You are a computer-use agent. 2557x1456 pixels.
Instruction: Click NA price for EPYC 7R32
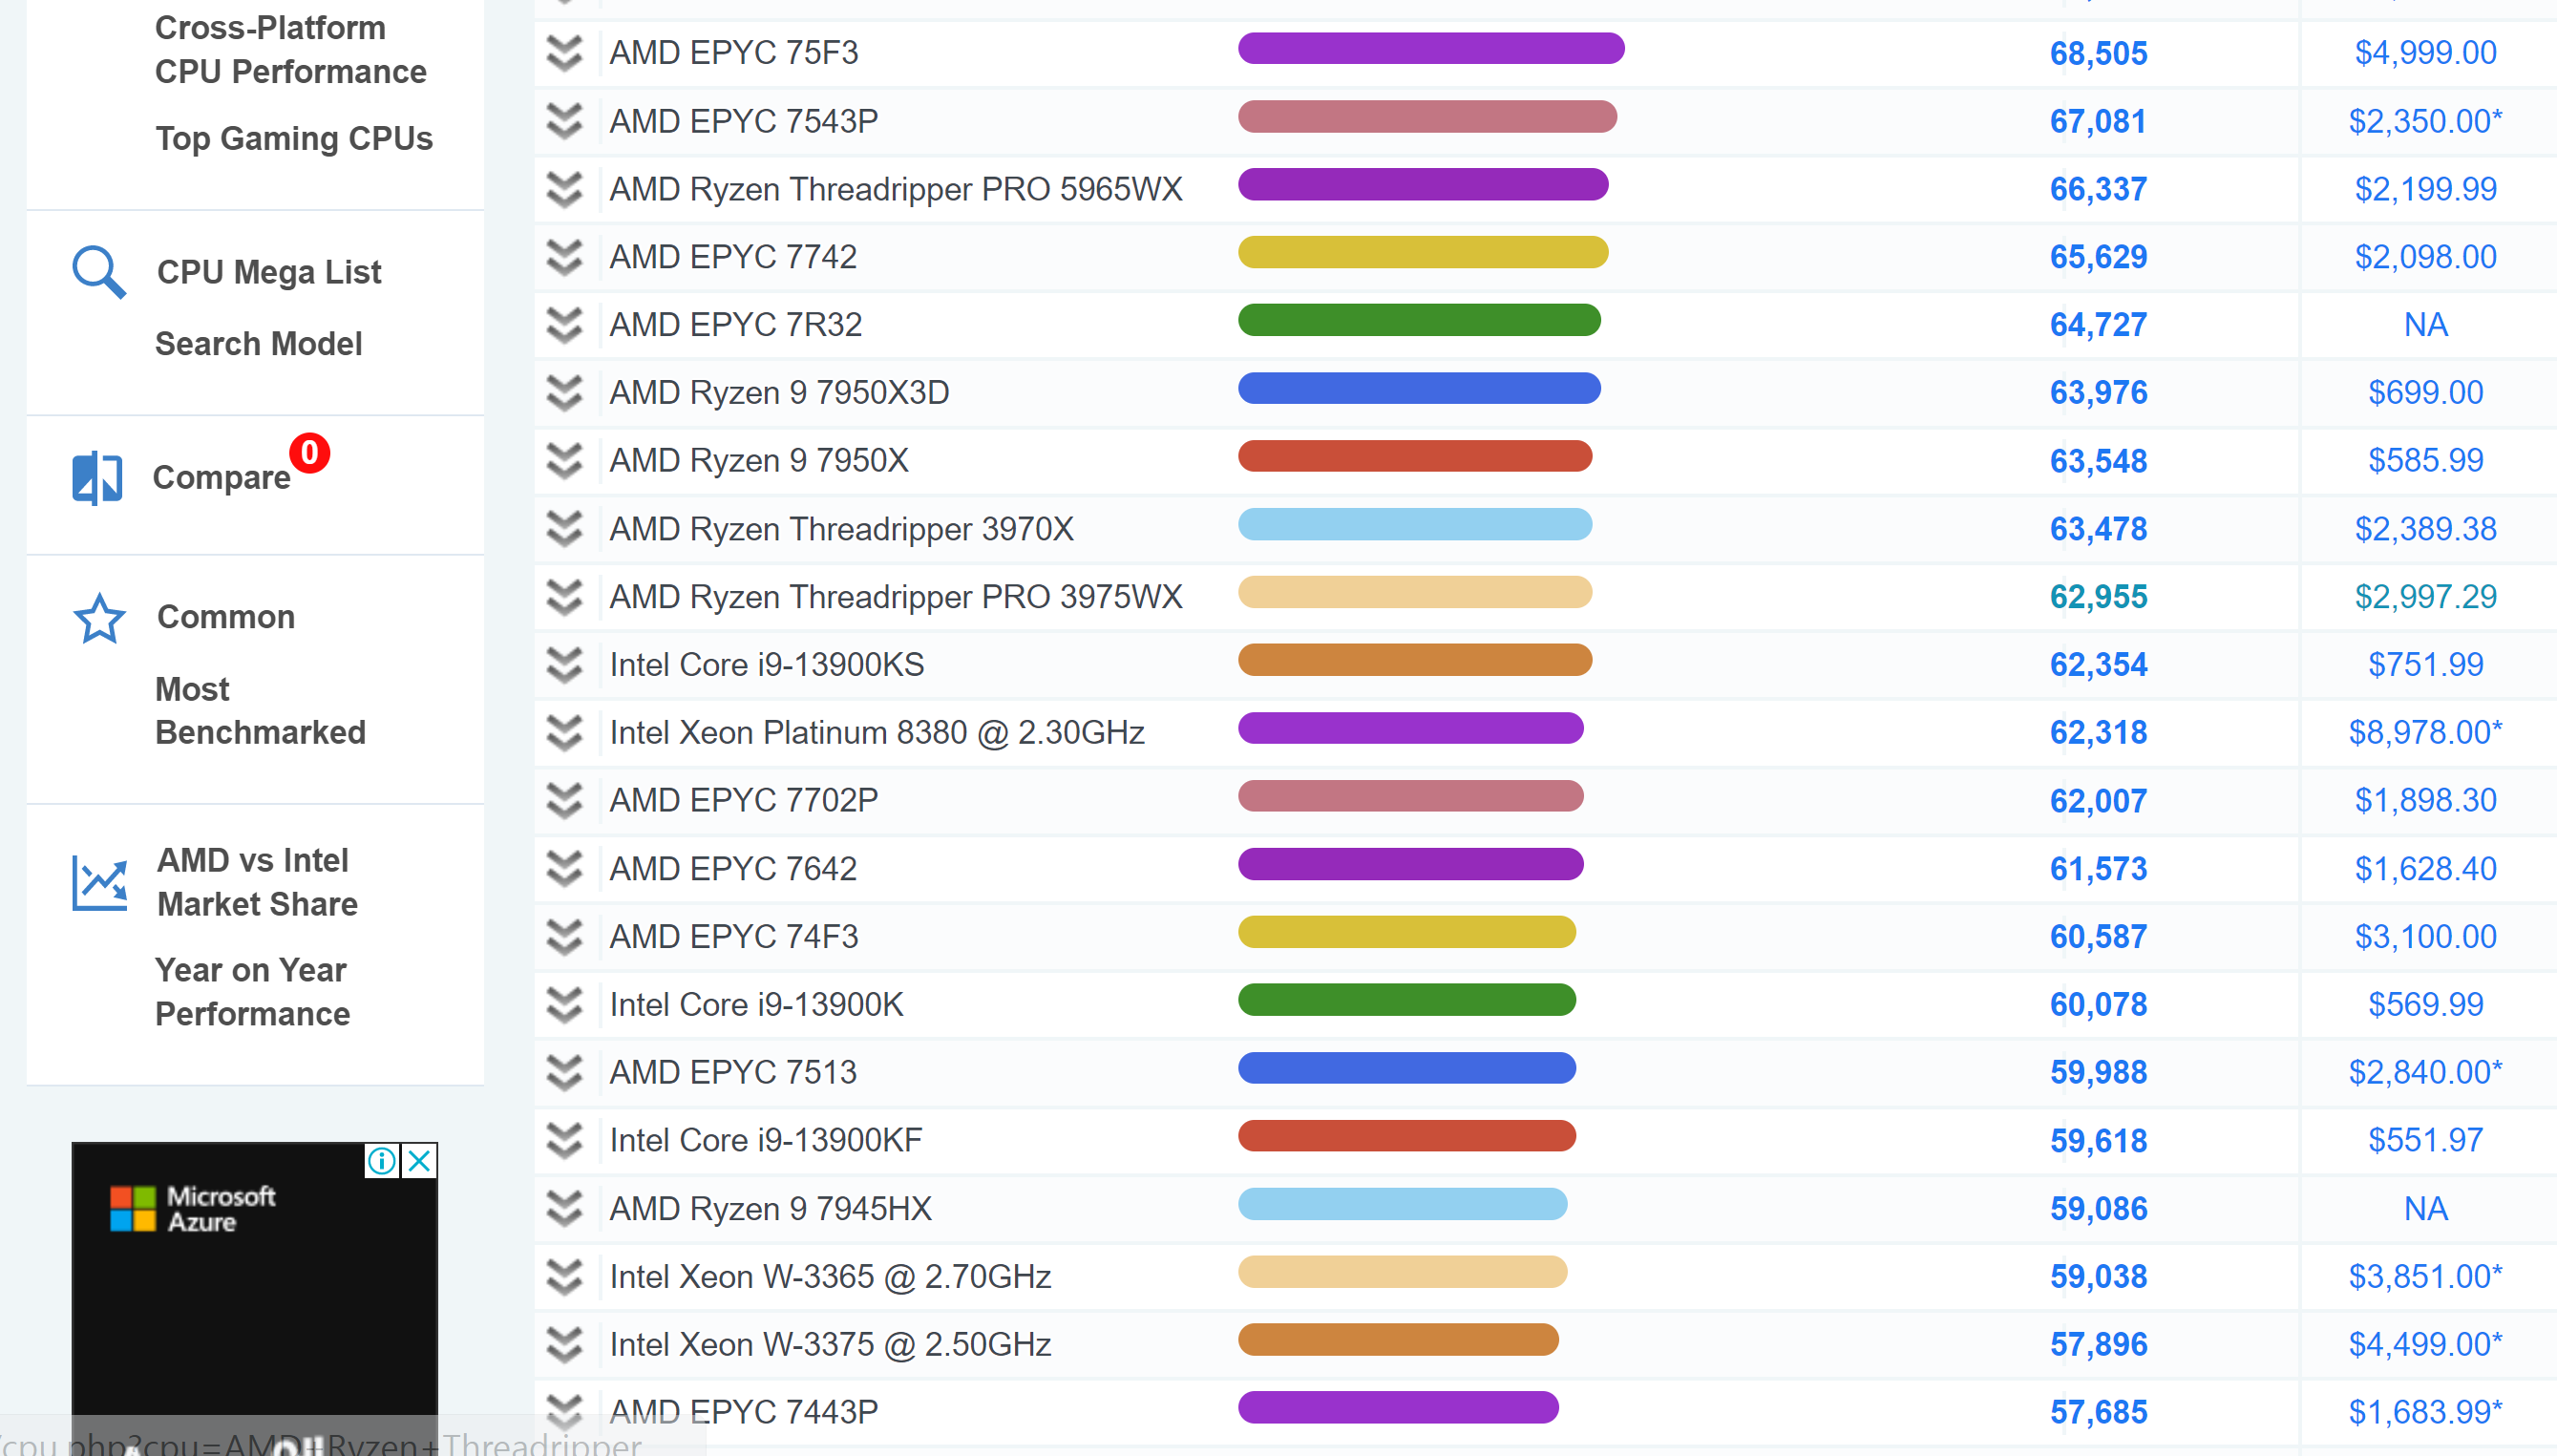pos(2425,325)
